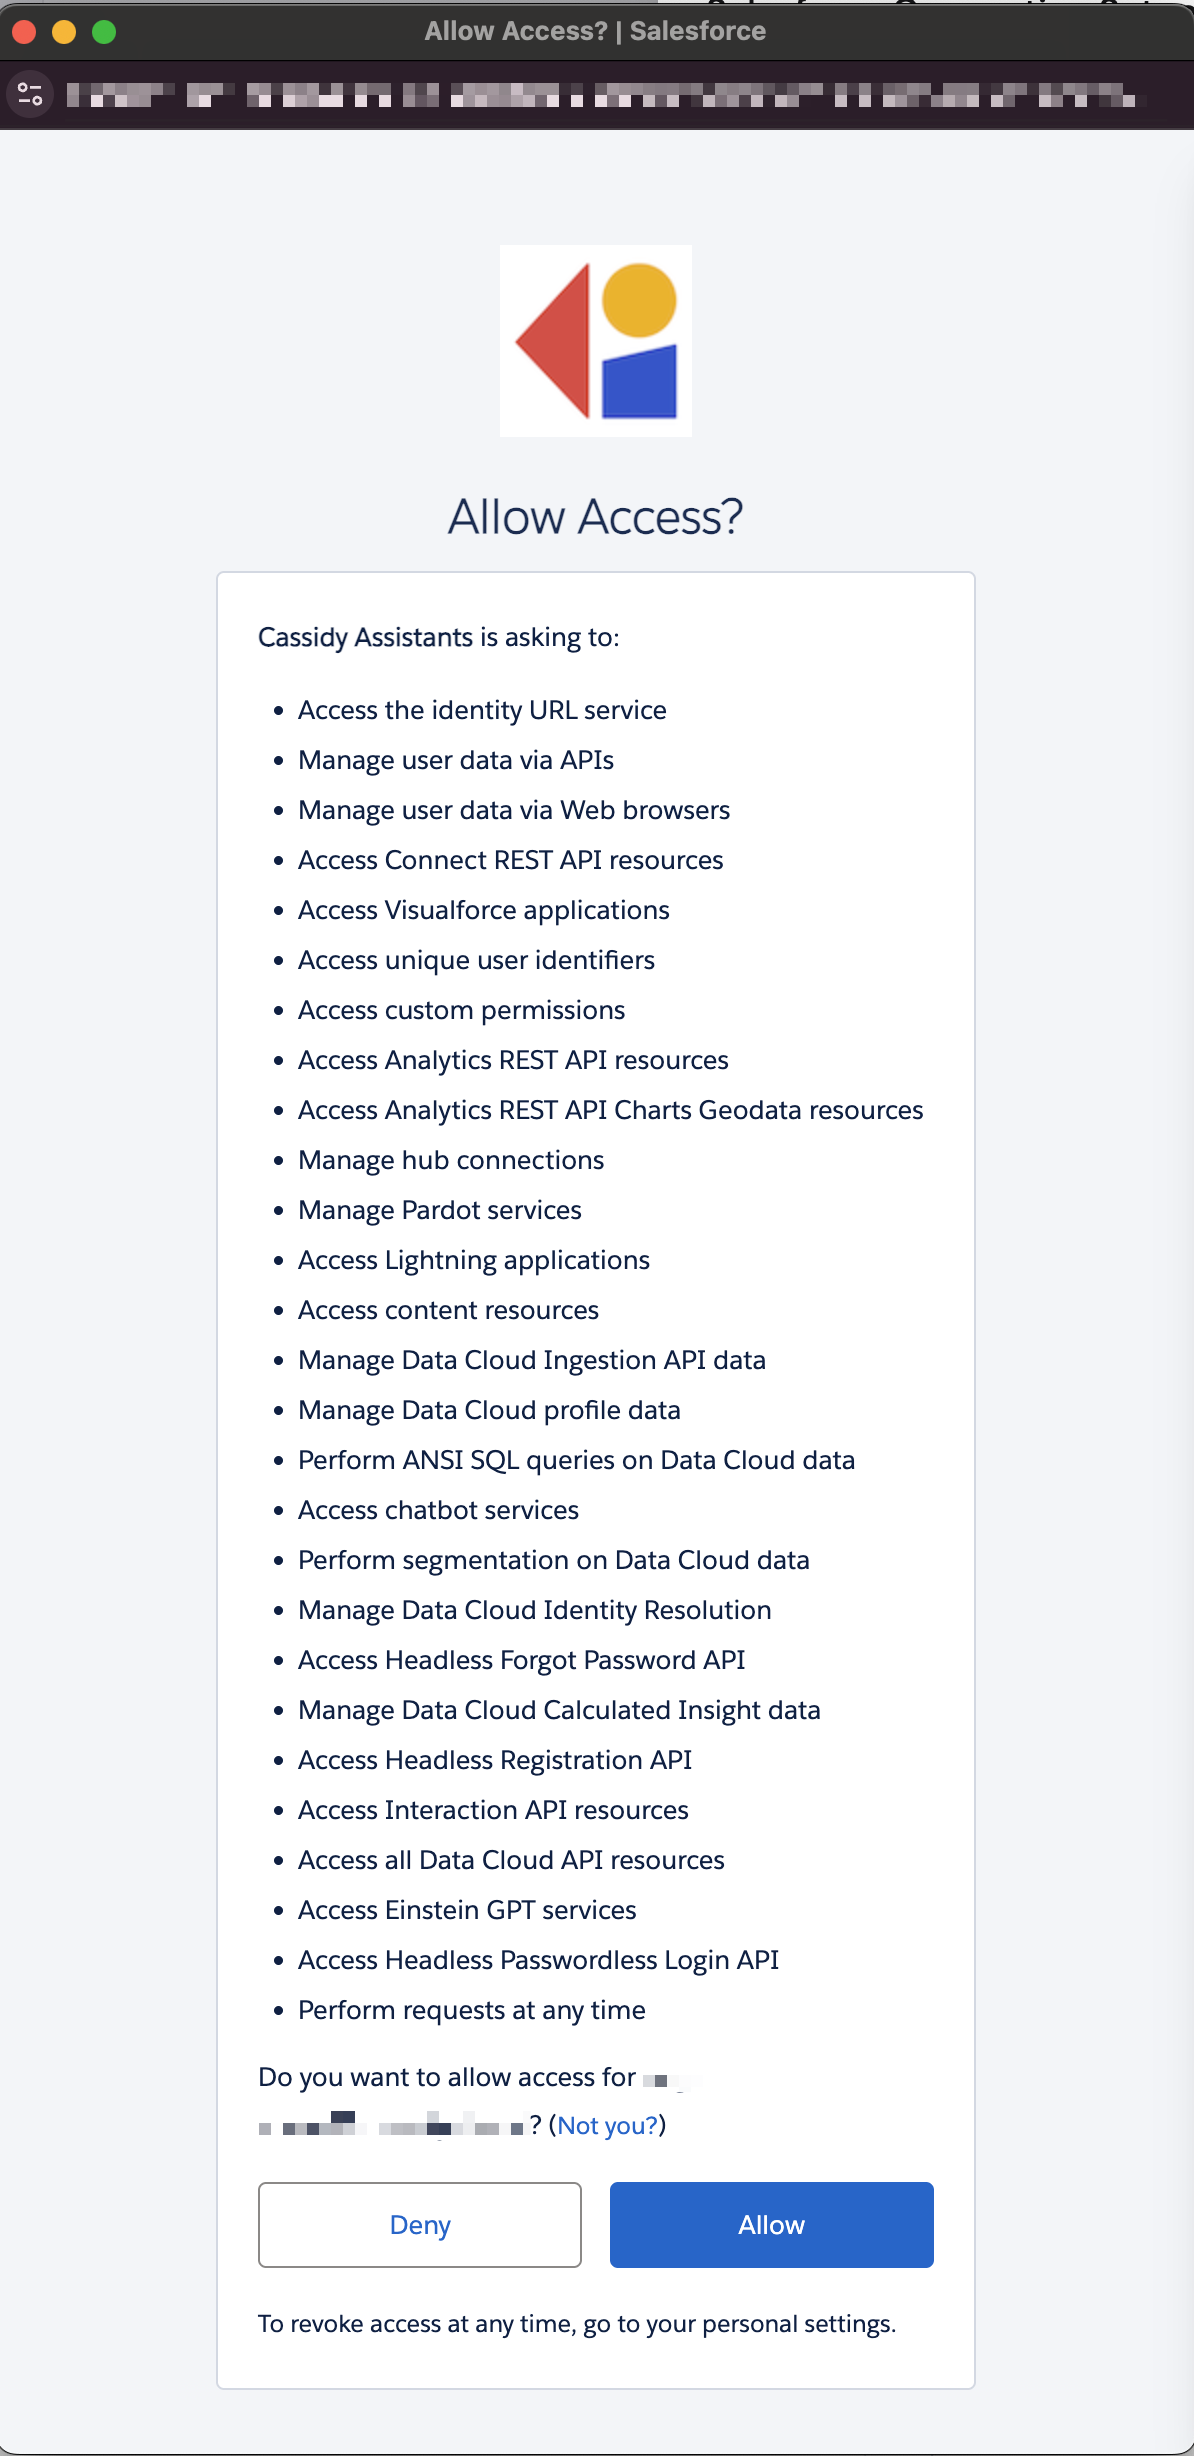Select the 'Access Einstein GPT services' list item

[x=466, y=1910]
